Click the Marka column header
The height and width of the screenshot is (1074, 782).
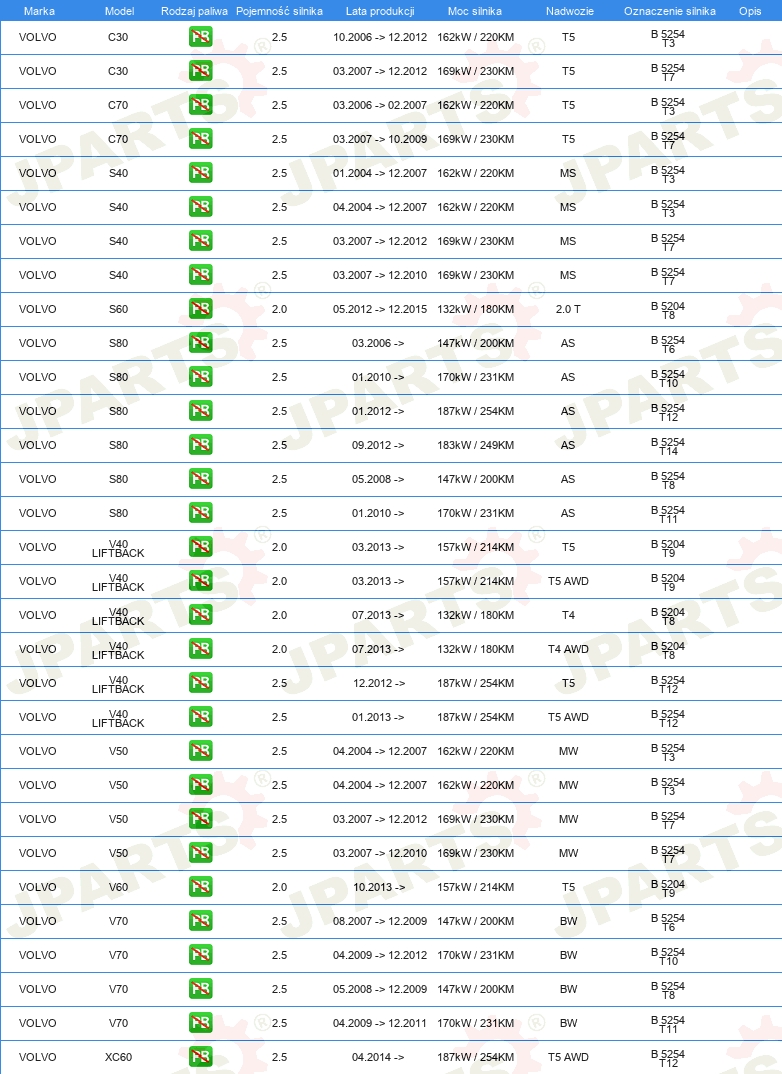tap(39, 11)
